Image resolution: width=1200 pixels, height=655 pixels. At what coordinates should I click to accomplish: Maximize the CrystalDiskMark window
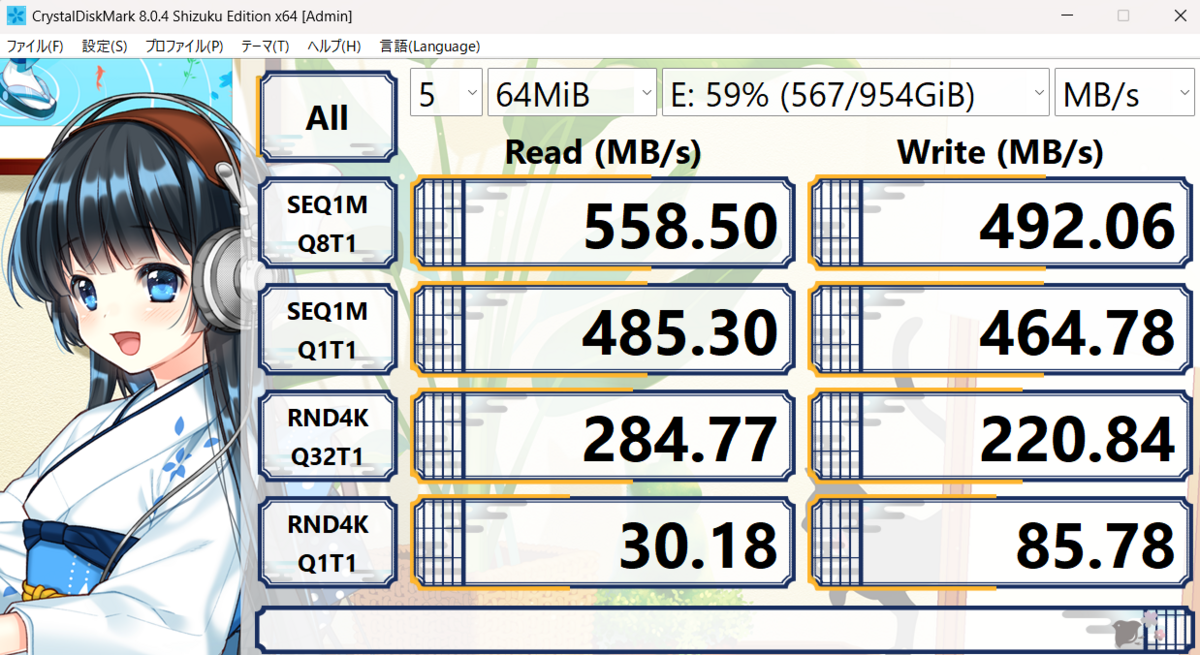[1123, 16]
